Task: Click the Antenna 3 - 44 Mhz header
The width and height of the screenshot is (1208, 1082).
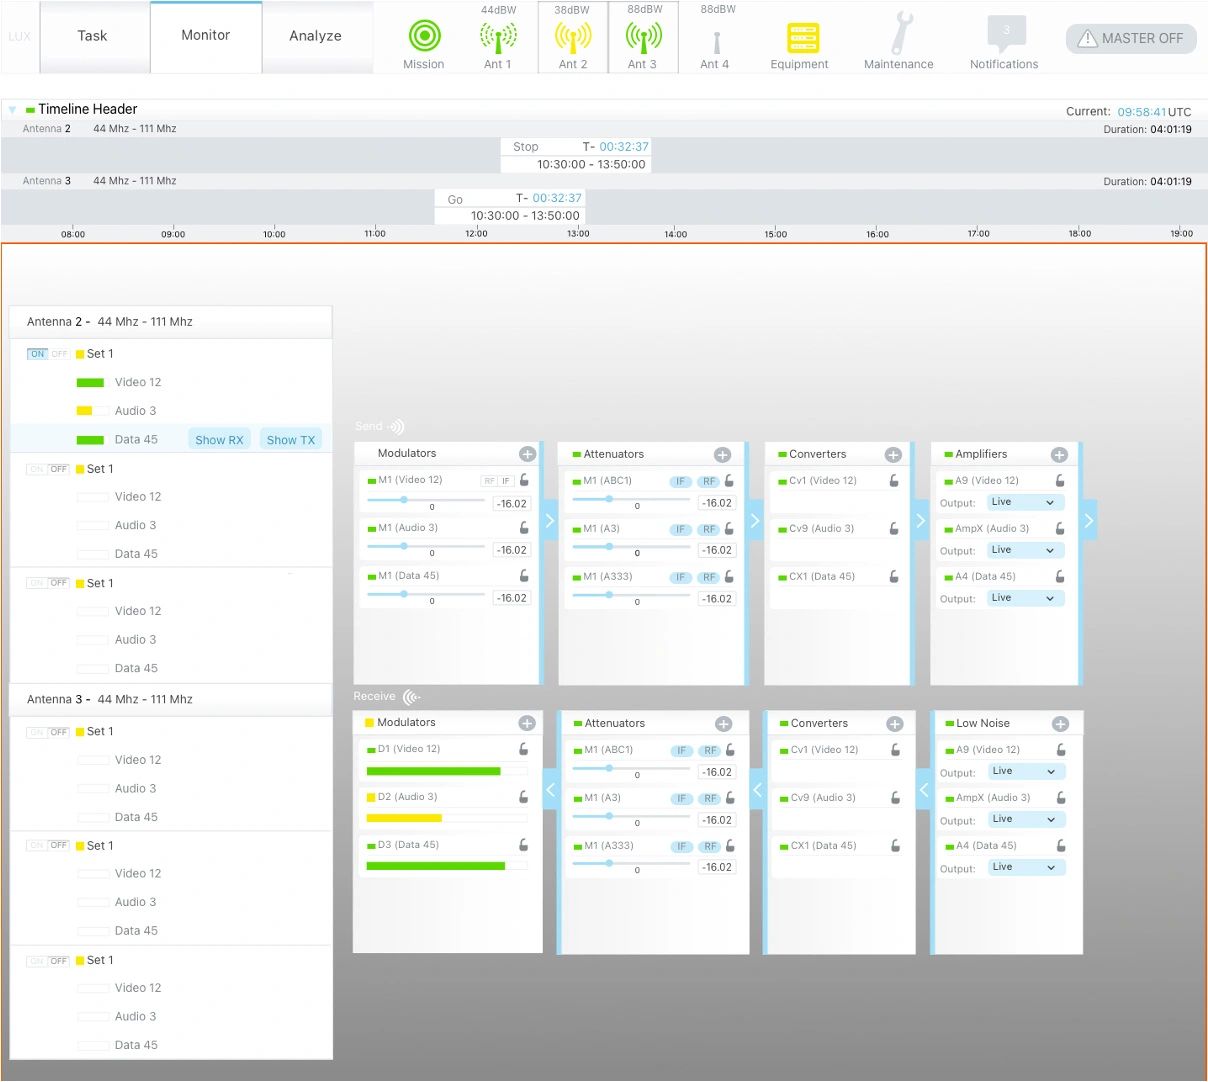Action: [x=171, y=700]
